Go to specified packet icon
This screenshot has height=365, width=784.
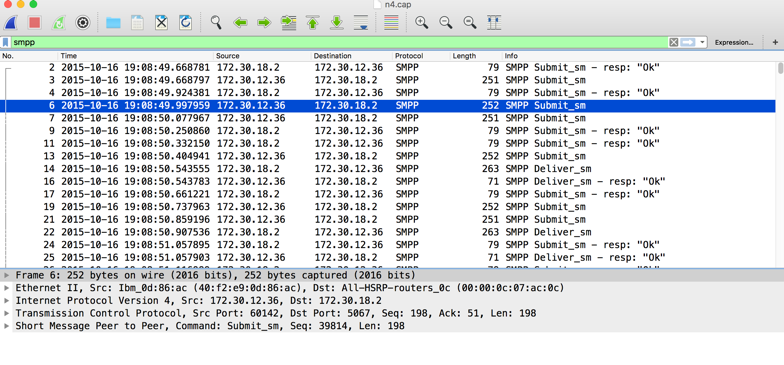(x=288, y=22)
